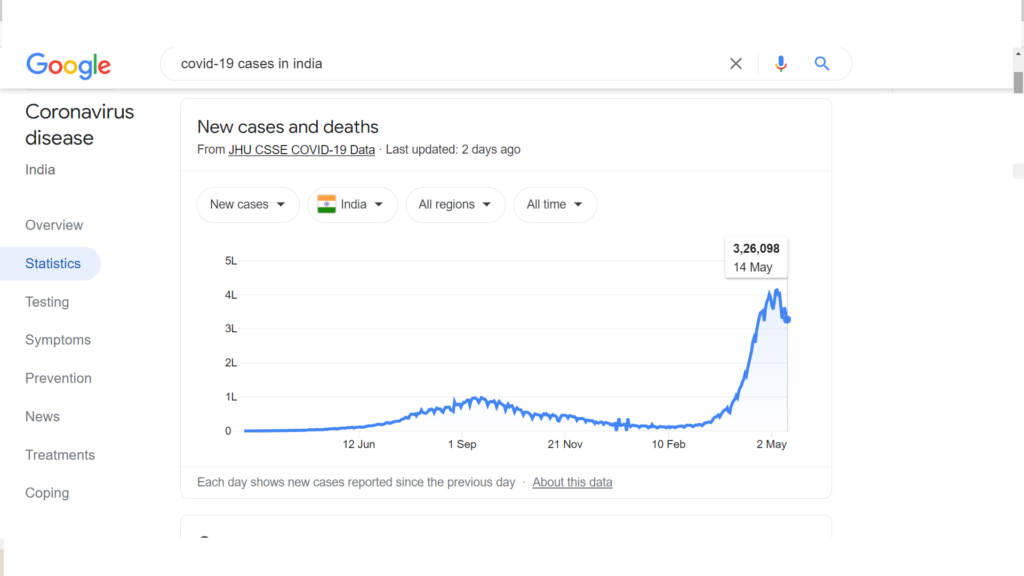Image resolution: width=1024 pixels, height=576 pixels.
Task: Click the 14 May data point on chart
Action: click(787, 319)
